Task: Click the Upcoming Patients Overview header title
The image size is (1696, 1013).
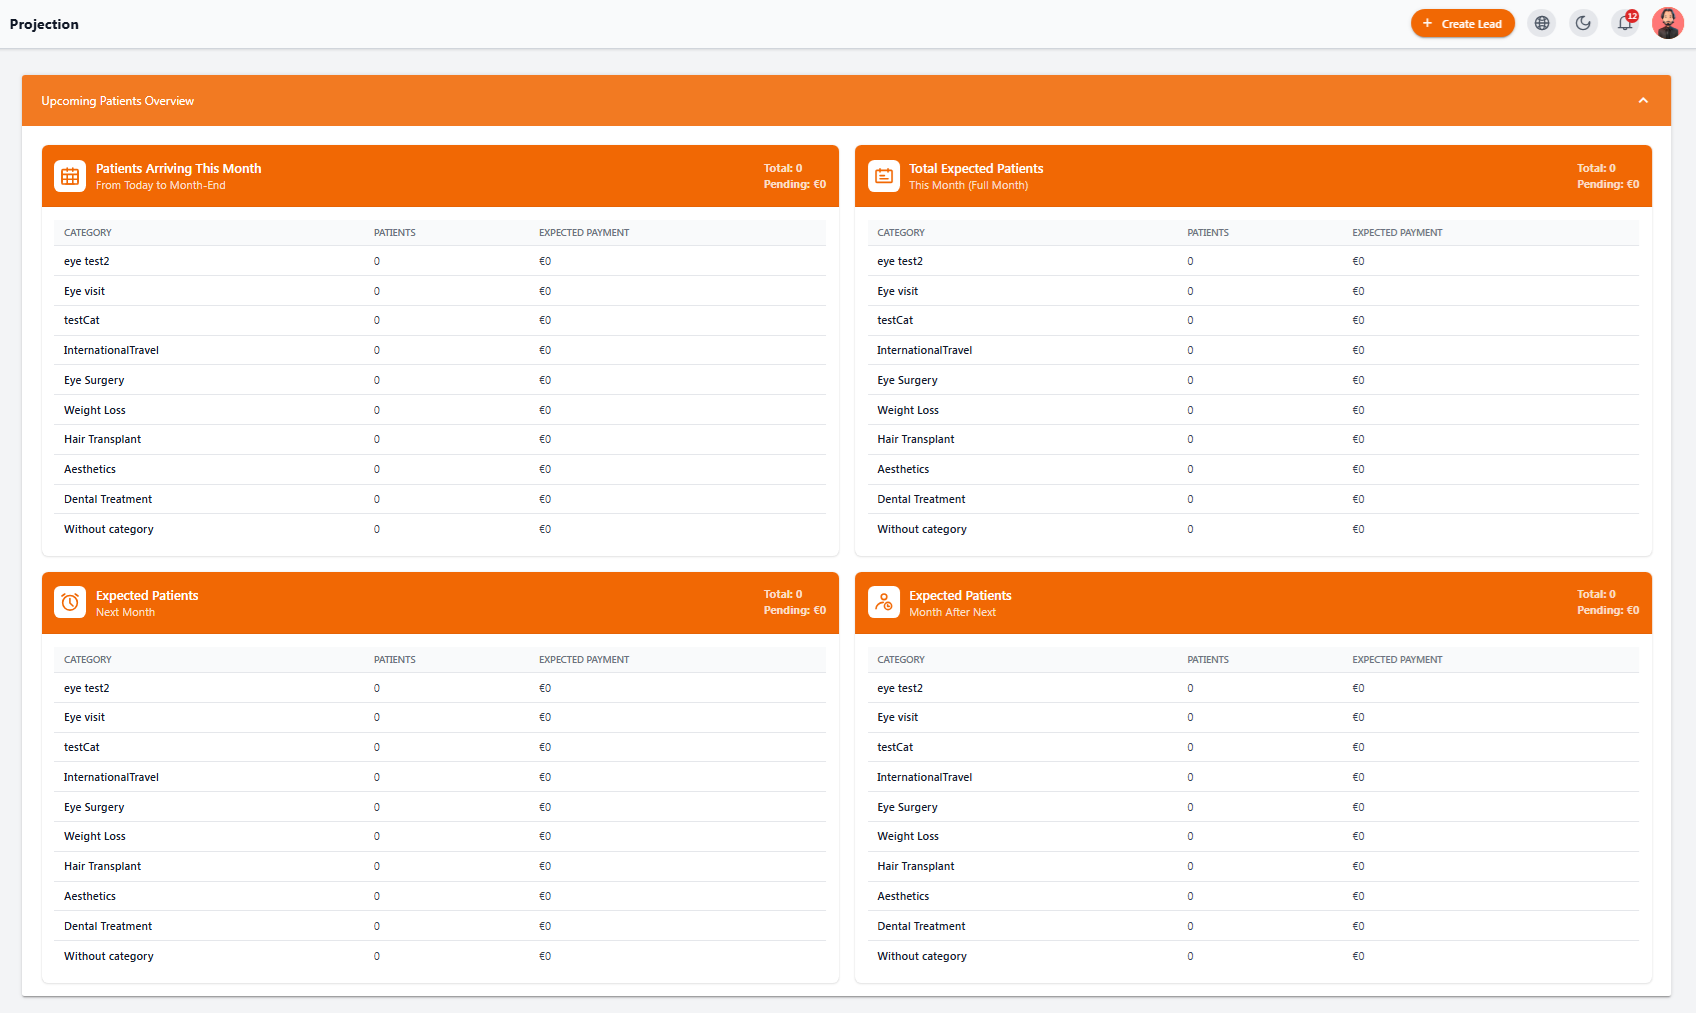Action: [118, 101]
